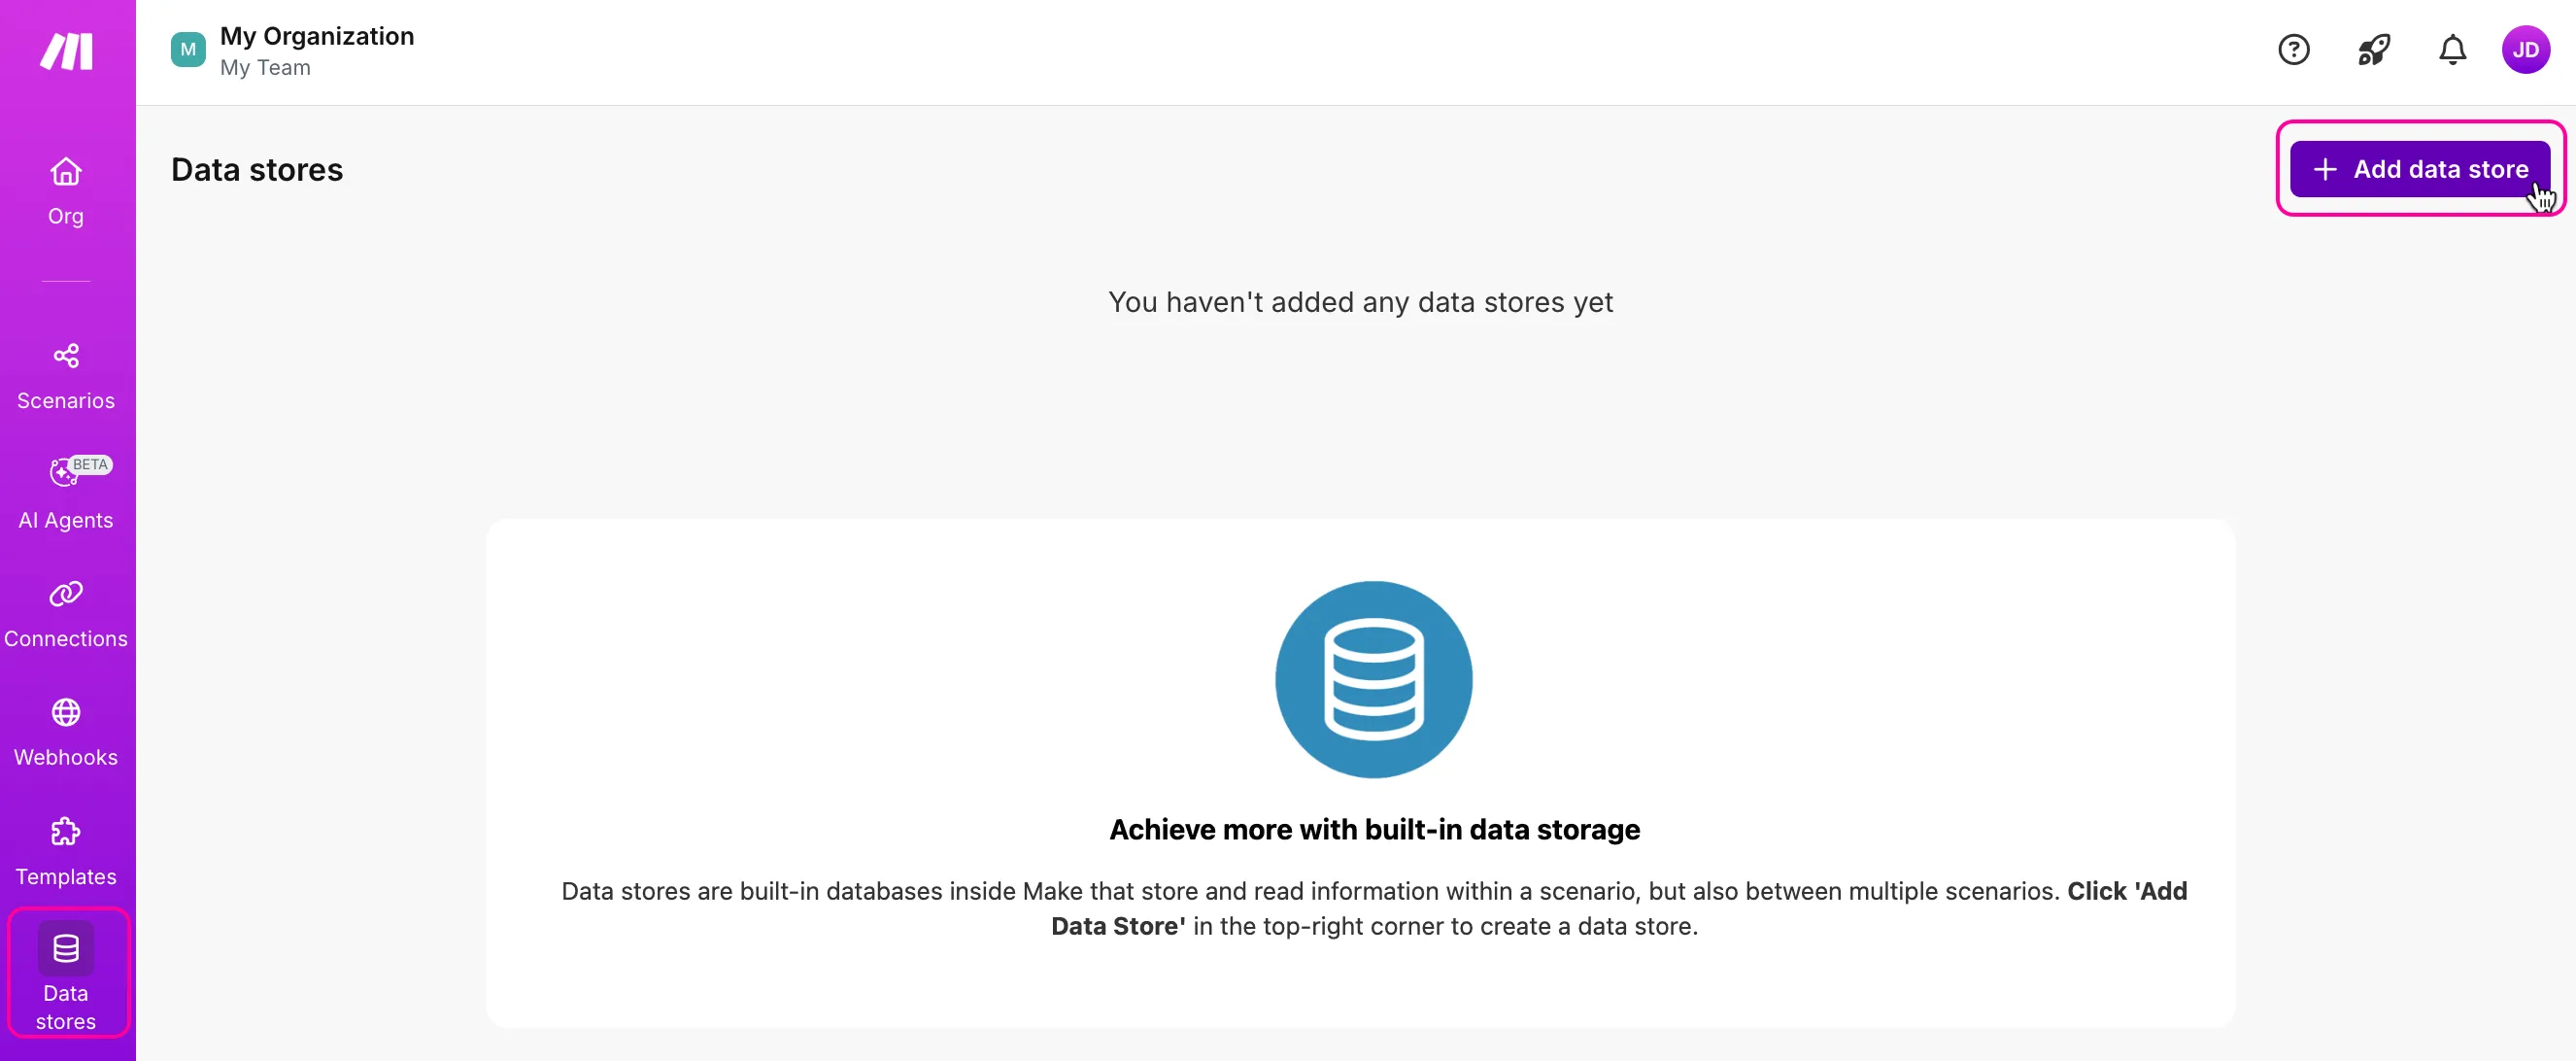The width and height of the screenshot is (2576, 1061).
Task: Open the JD user profile avatar
Action: 2525,50
